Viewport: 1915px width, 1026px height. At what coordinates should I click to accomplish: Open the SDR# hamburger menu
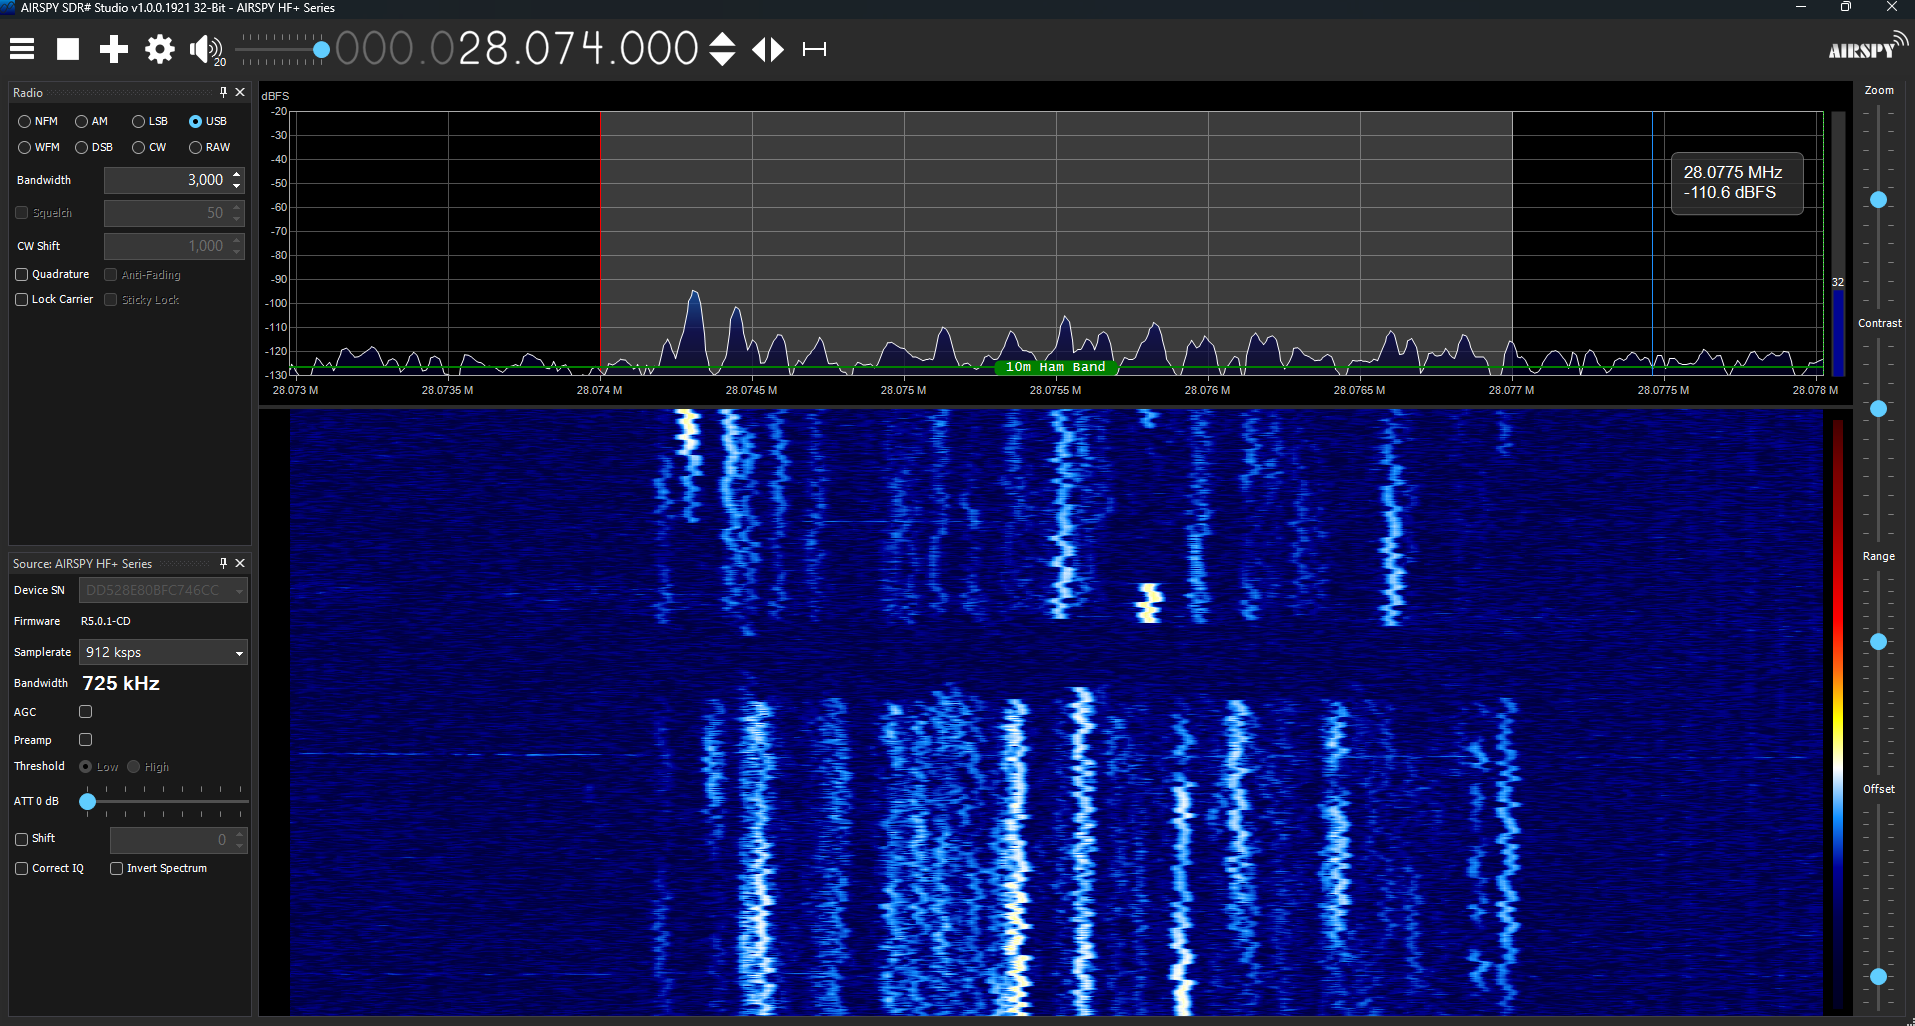pos(21,48)
